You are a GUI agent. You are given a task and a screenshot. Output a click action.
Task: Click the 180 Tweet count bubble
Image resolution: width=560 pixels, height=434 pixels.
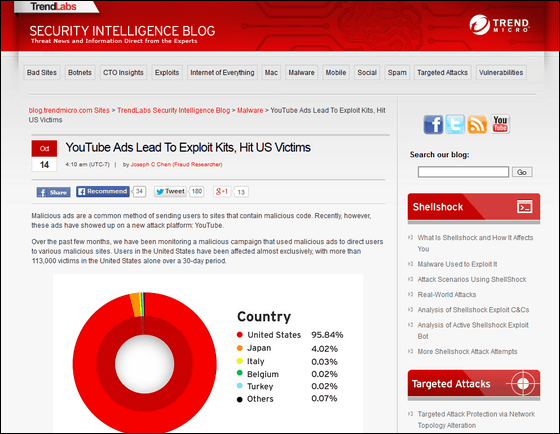pyautogui.click(x=197, y=191)
